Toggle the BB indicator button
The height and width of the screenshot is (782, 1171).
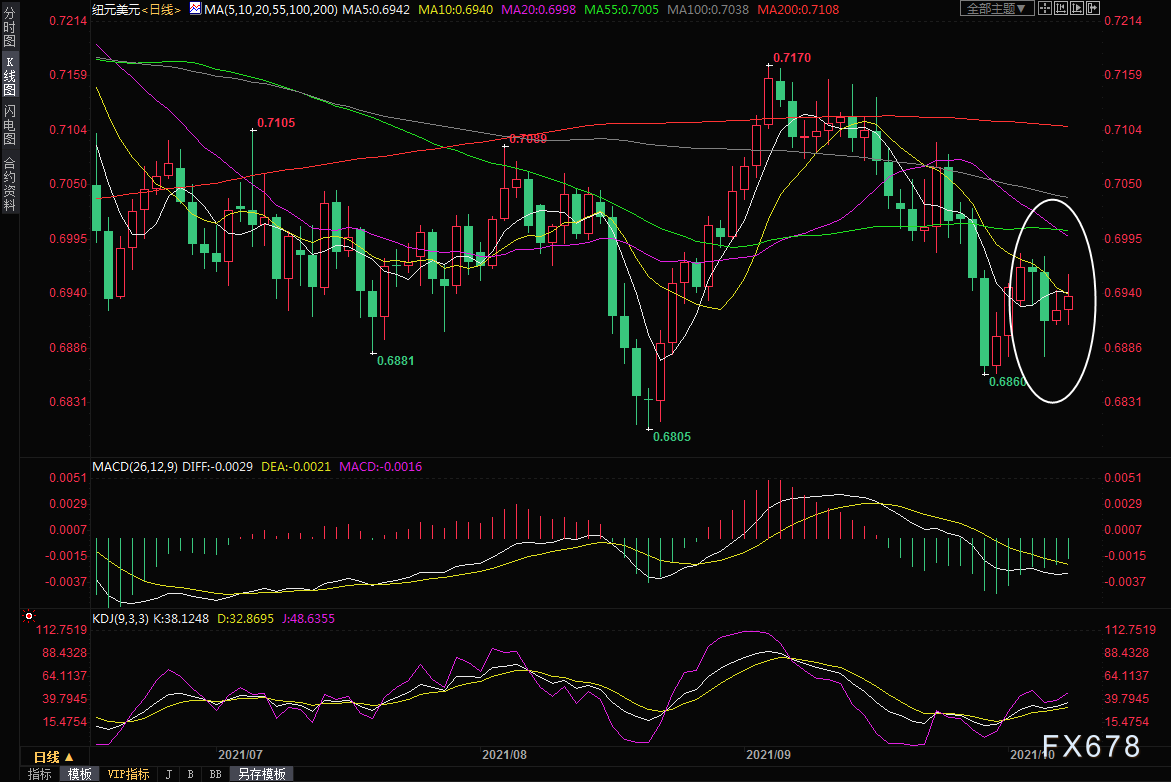(215, 774)
